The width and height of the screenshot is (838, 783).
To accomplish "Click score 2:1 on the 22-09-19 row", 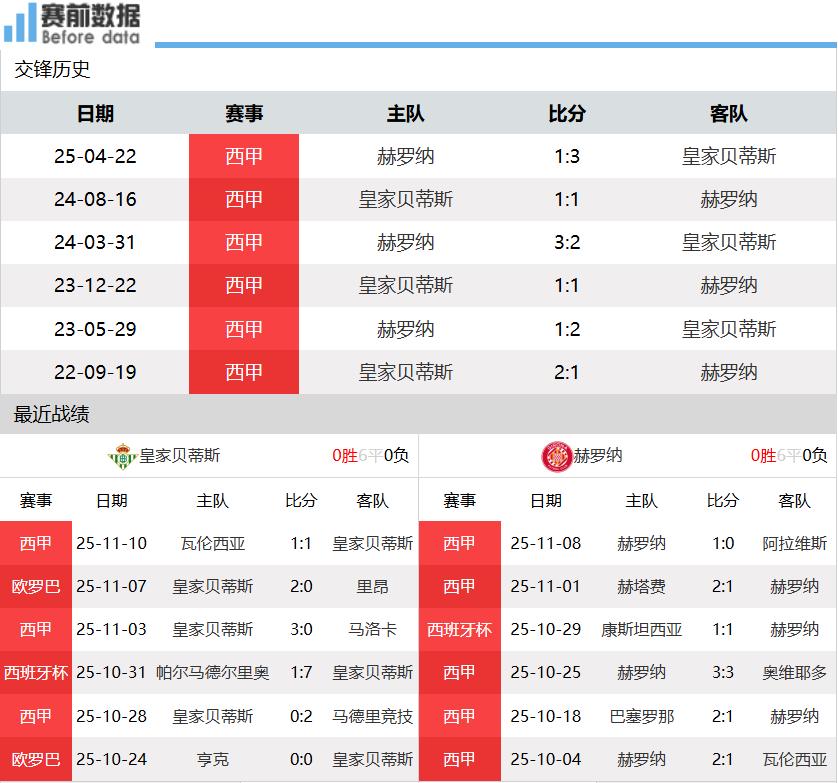I will tap(567, 373).
